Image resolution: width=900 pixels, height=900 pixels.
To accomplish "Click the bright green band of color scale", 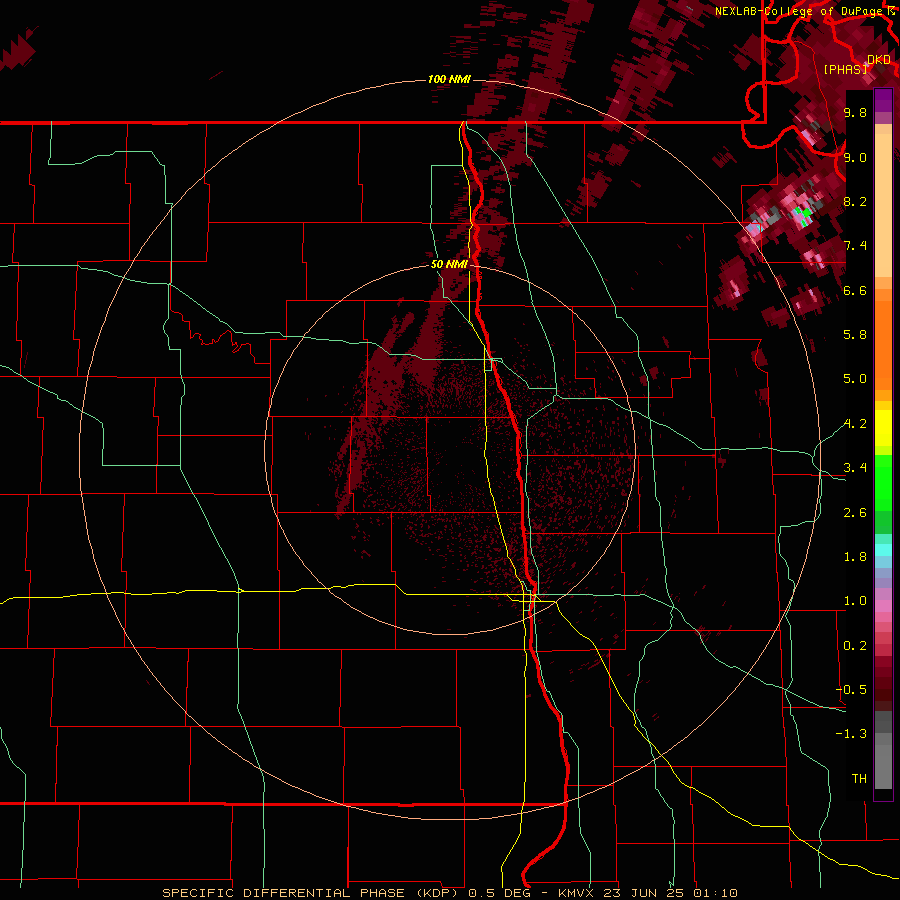I will [x=883, y=482].
